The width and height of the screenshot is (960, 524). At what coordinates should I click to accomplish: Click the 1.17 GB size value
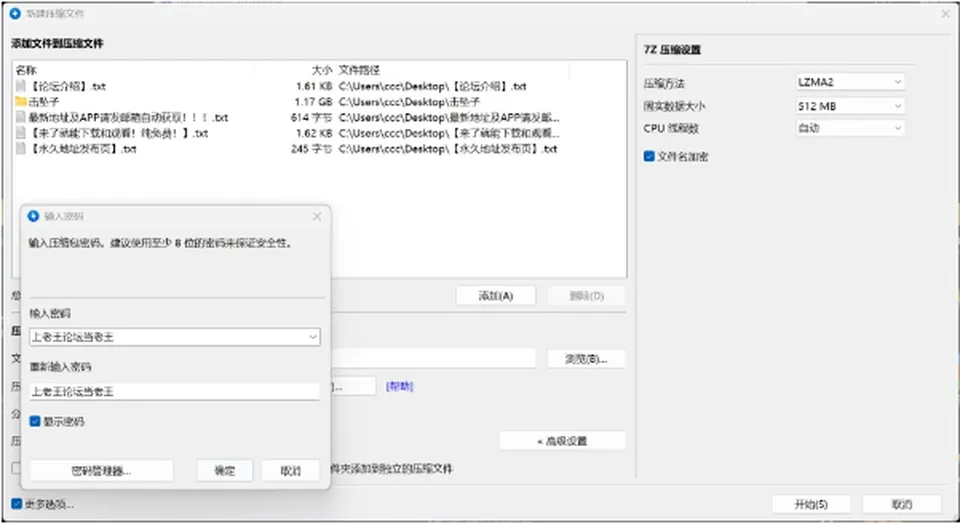click(313, 102)
